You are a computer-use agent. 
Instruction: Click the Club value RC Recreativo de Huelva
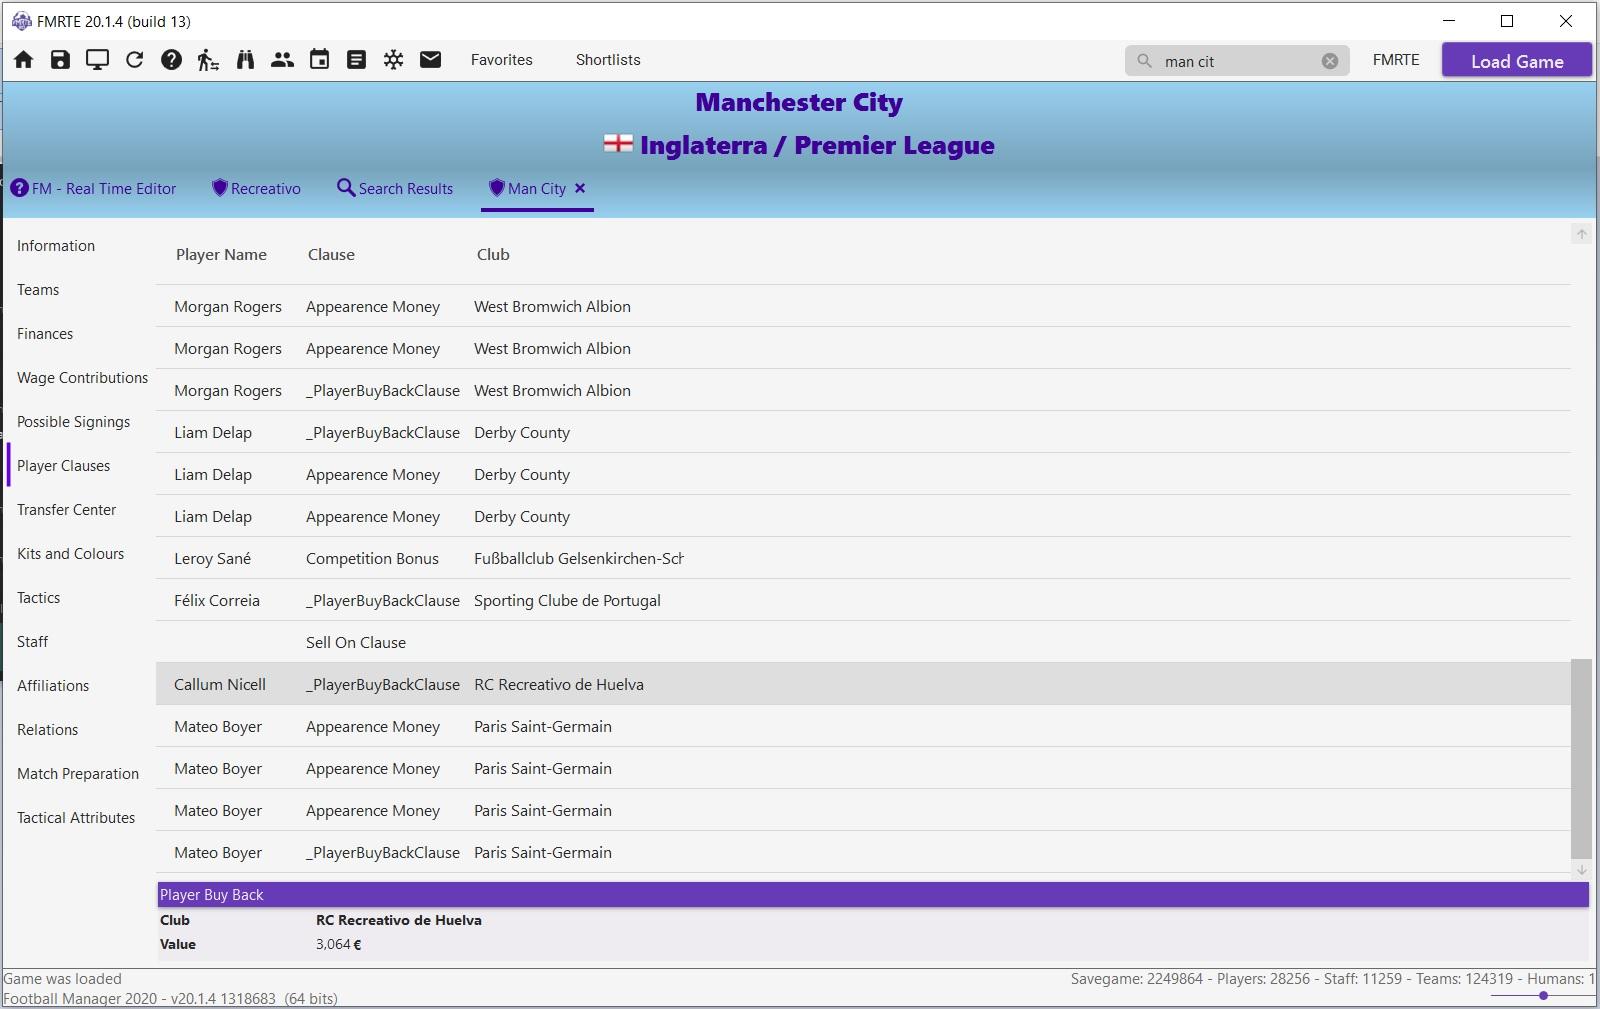coord(399,920)
